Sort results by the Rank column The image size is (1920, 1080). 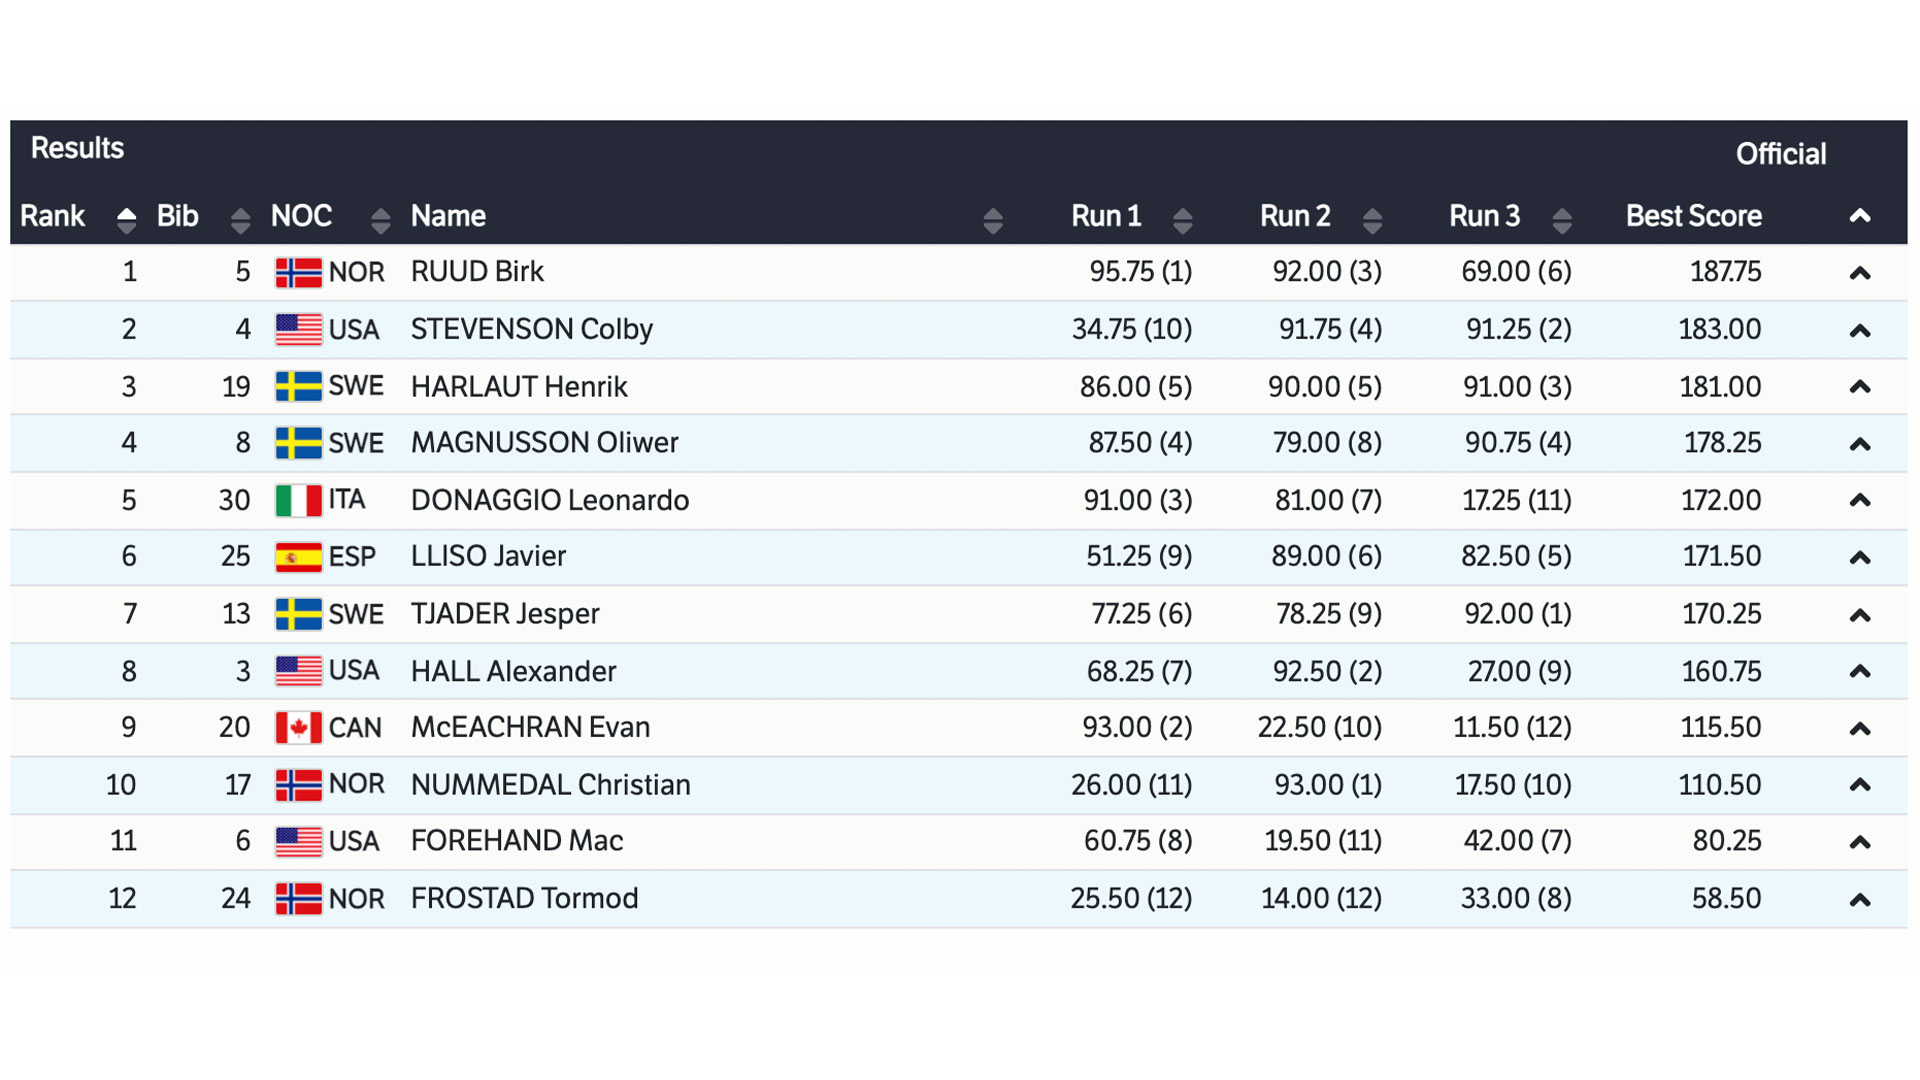(x=126, y=220)
